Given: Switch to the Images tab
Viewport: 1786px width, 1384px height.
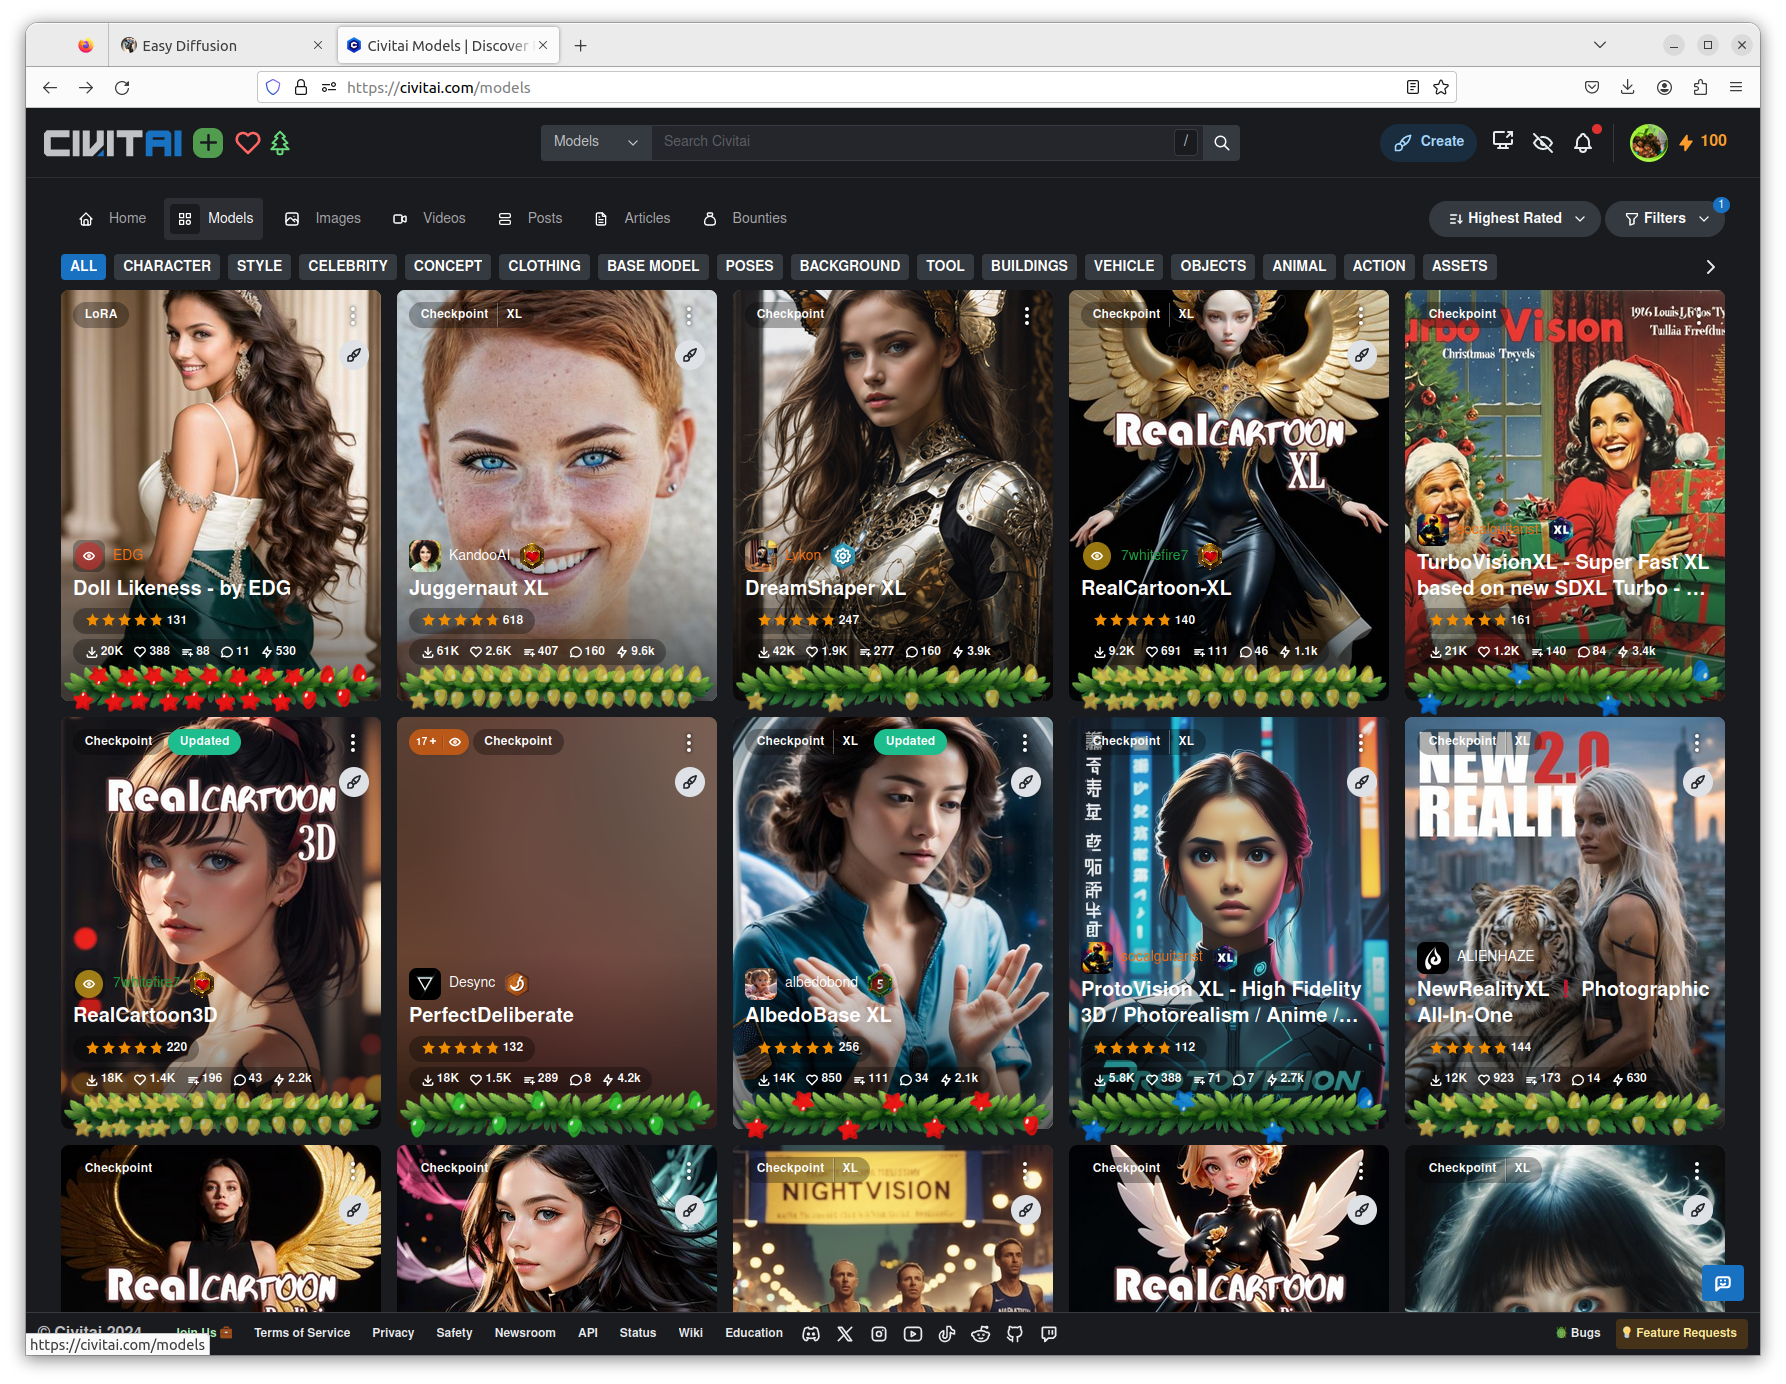Looking at the screenshot, I should click(323, 218).
